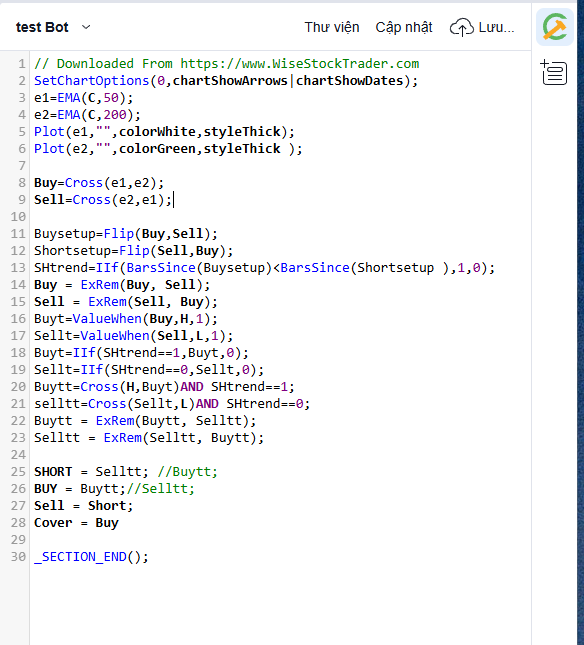The image size is (584, 645).
Task: Click BUY = Buytt; line 26
Action: pyautogui.click(x=114, y=489)
